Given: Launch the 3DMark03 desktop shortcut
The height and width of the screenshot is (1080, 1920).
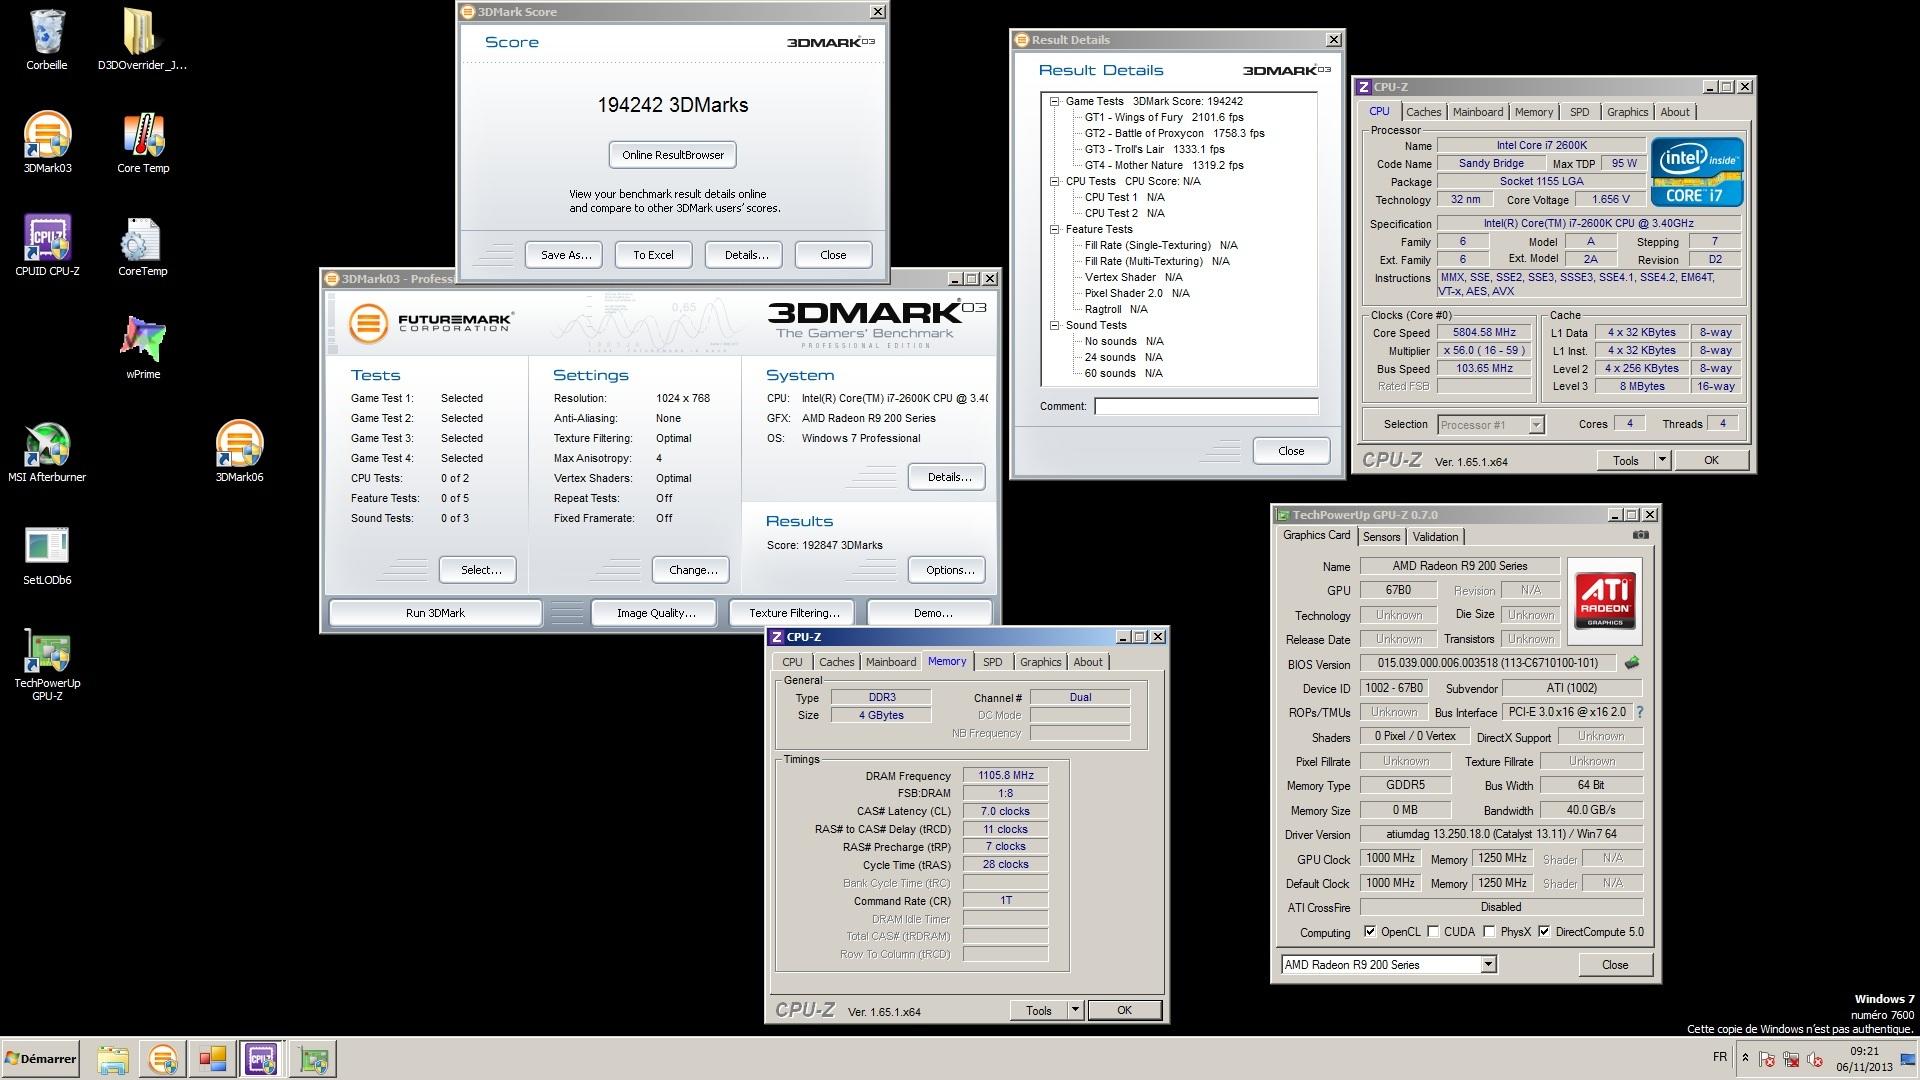Looking at the screenshot, I should click(x=47, y=143).
